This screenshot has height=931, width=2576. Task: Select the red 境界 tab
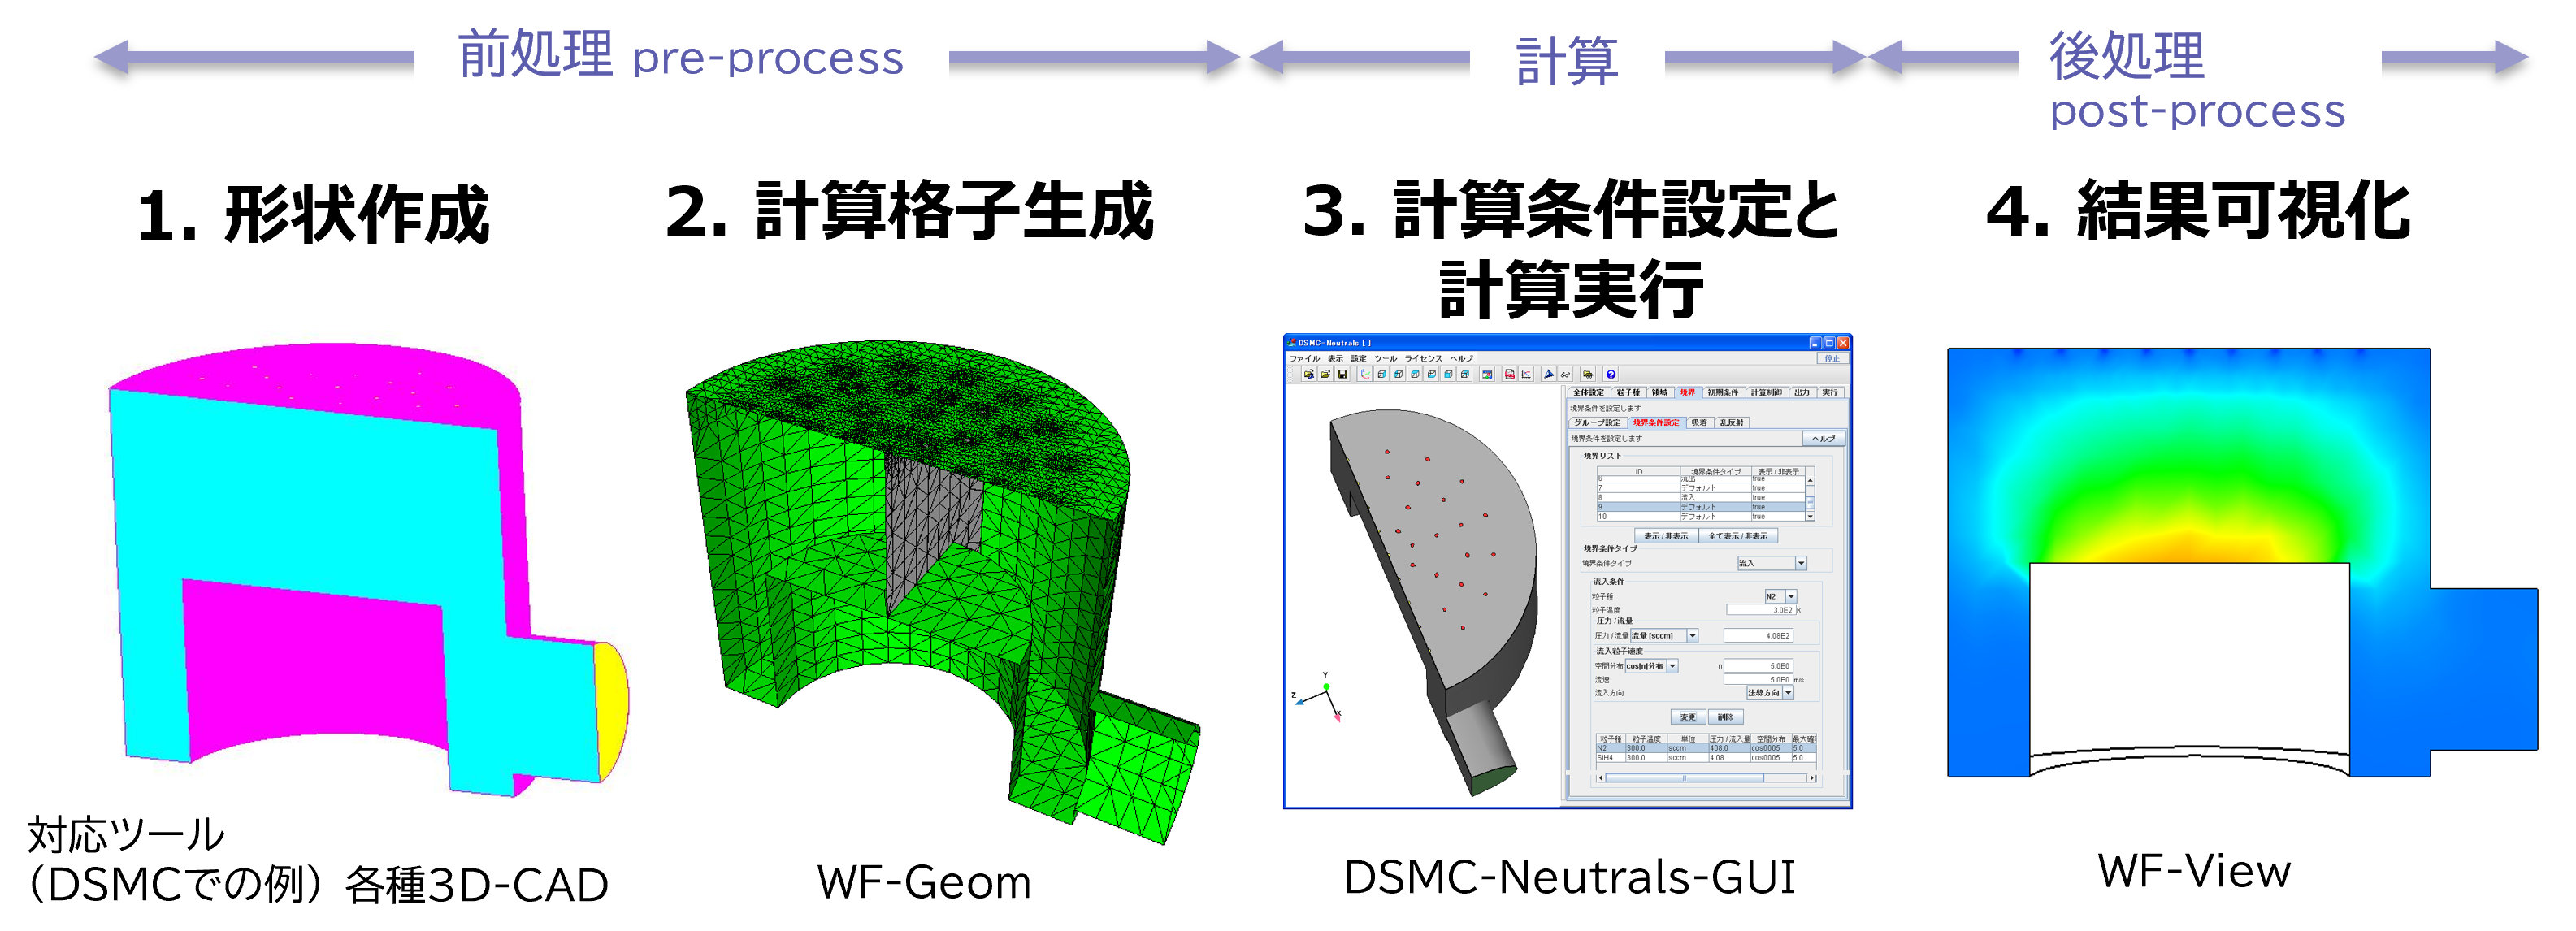pos(1688,393)
